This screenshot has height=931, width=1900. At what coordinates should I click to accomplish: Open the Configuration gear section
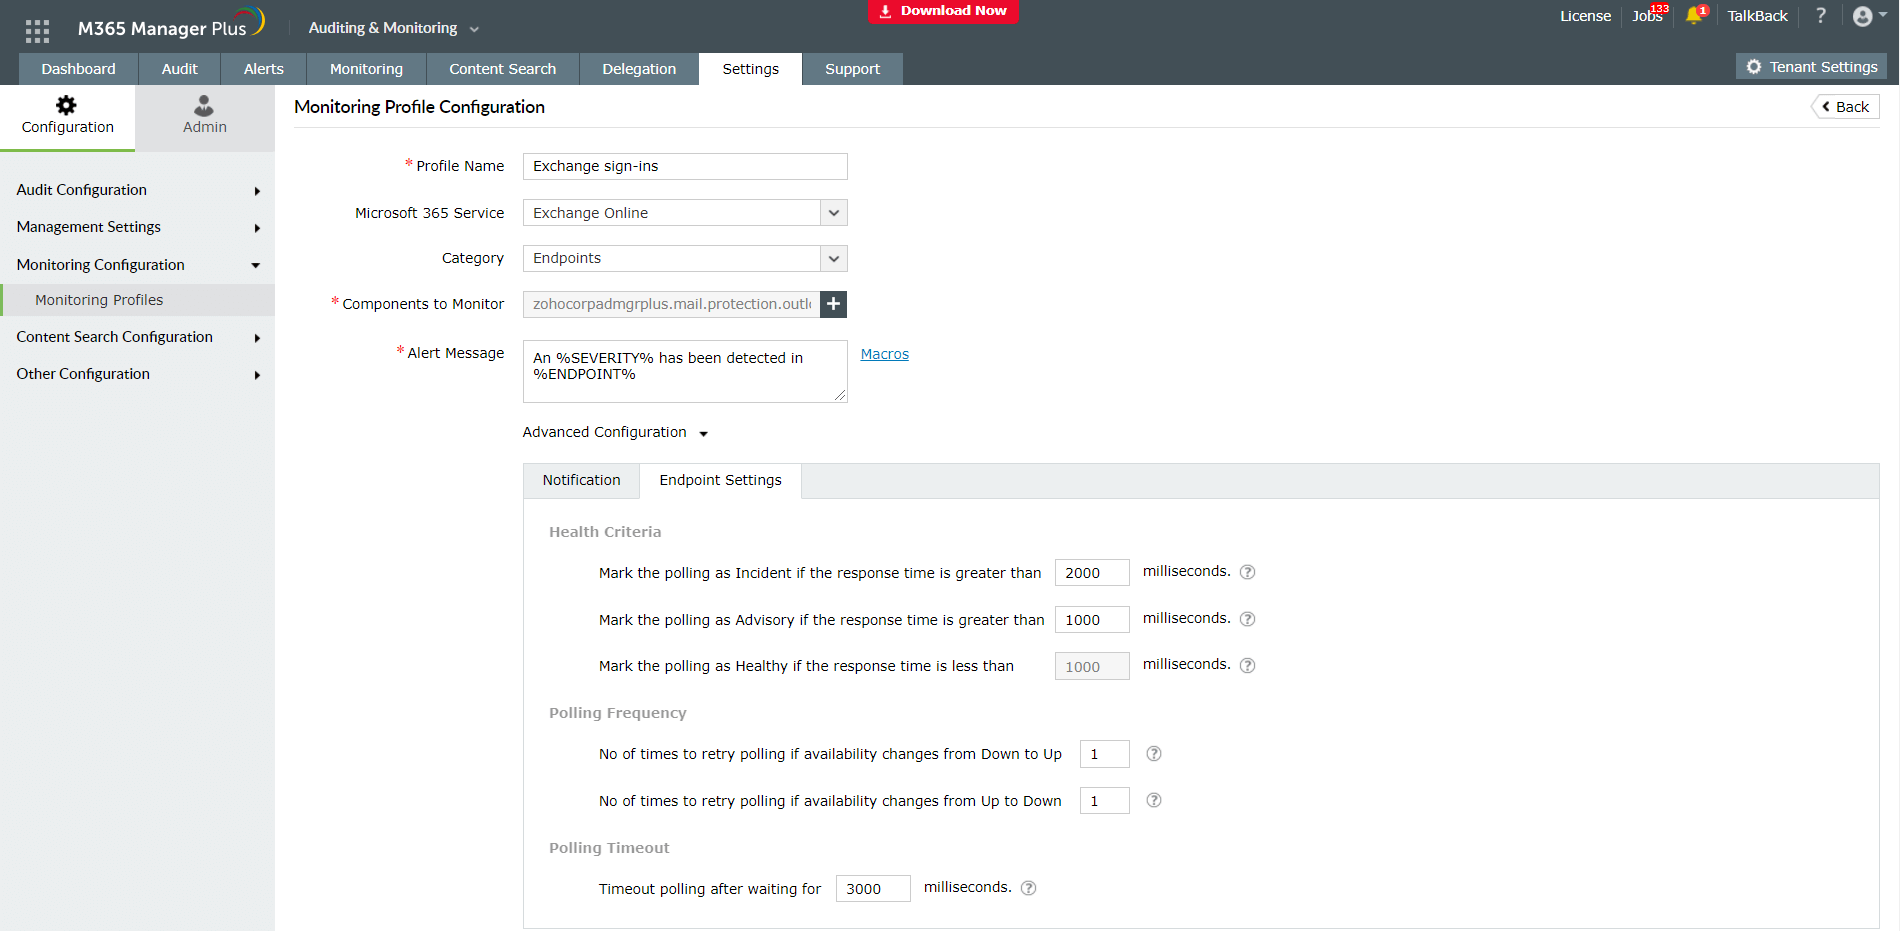point(67,116)
